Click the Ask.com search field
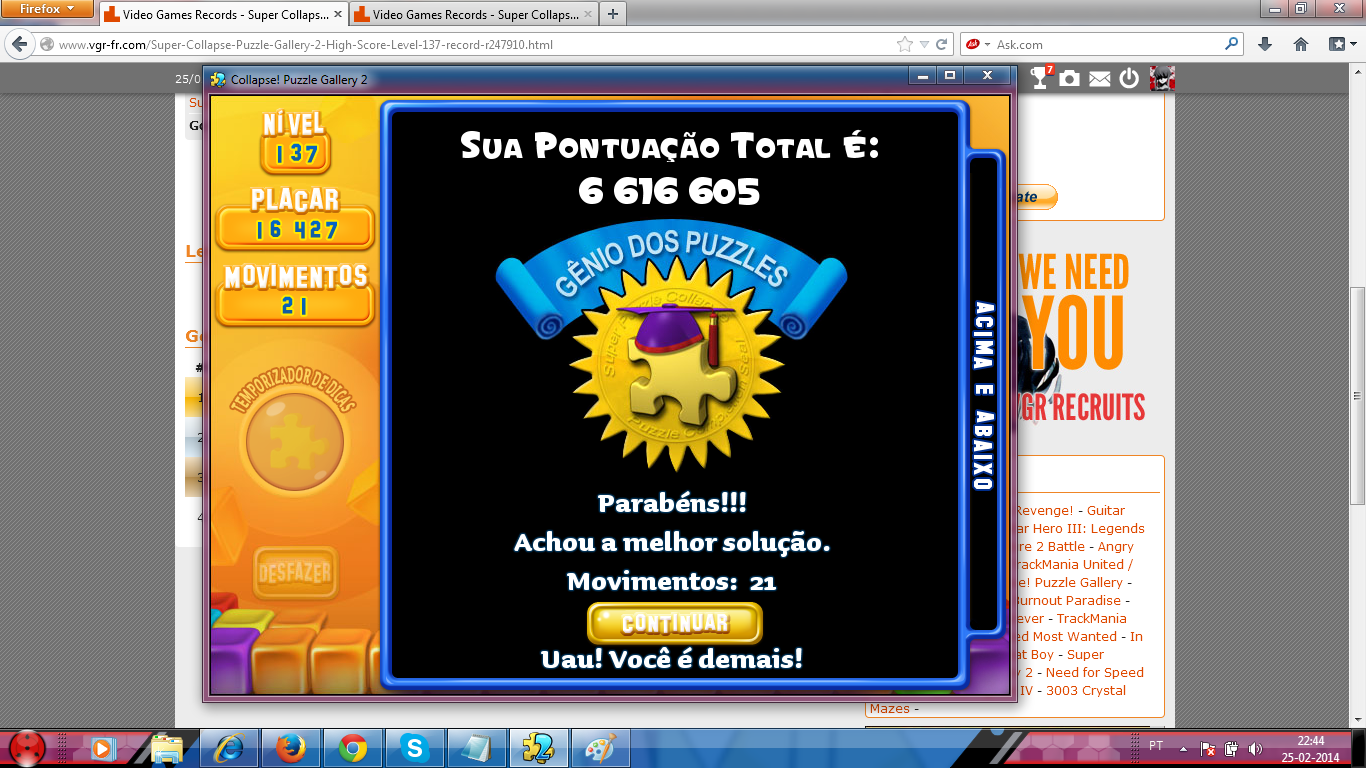Viewport: 1366px width, 768px height. [x=1105, y=44]
